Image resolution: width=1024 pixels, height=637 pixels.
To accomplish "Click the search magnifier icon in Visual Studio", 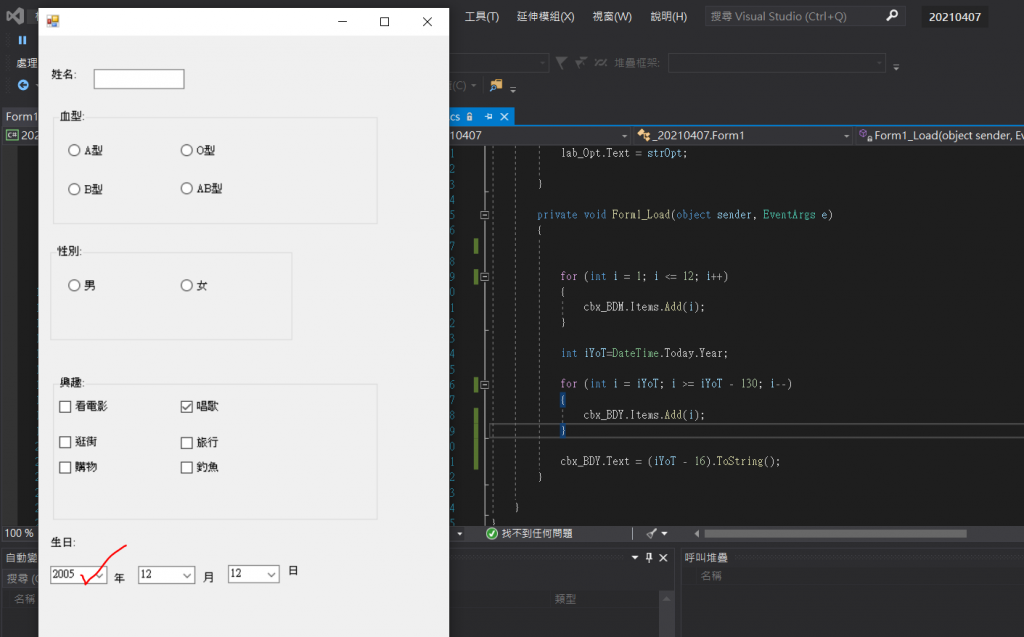I will pyautogui.click(x=892, y=16).
